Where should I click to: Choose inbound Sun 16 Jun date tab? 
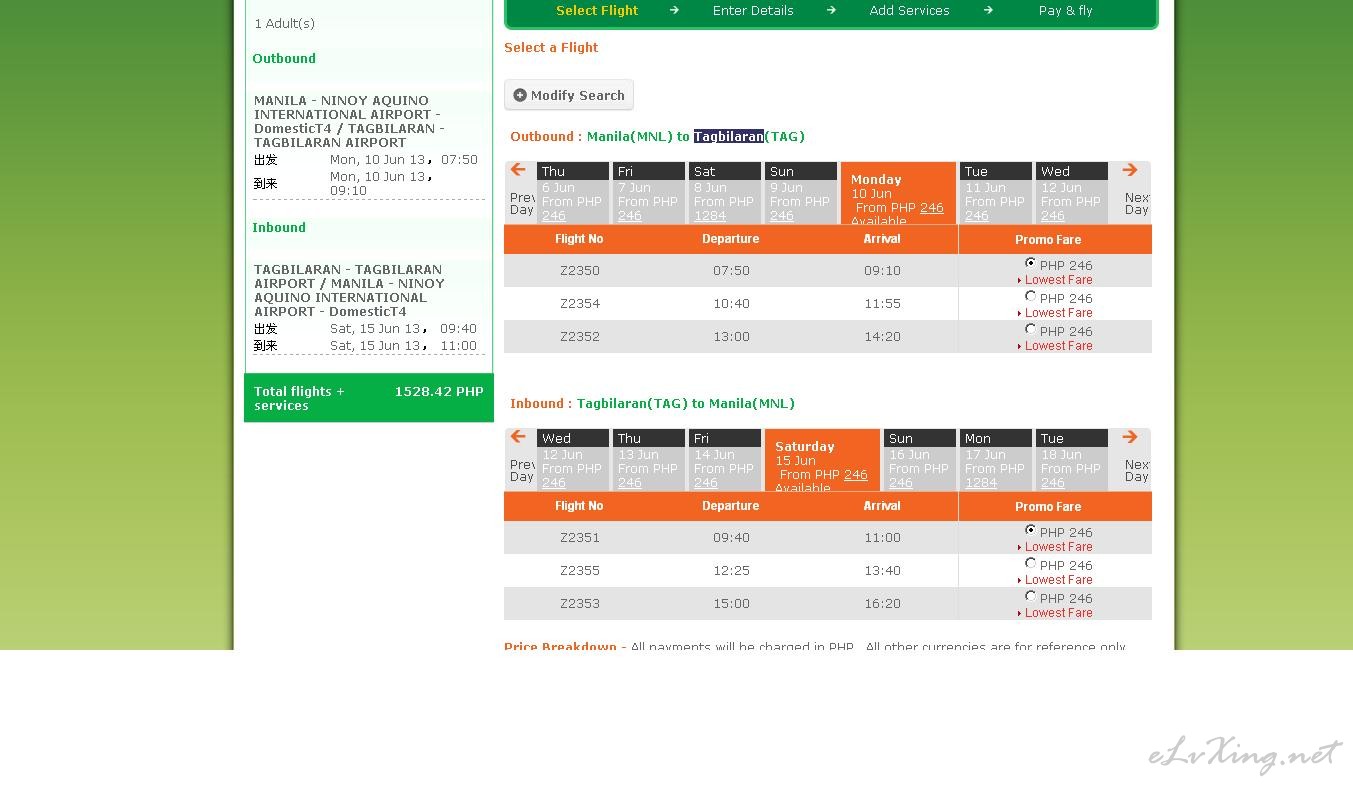click(920, 460)
